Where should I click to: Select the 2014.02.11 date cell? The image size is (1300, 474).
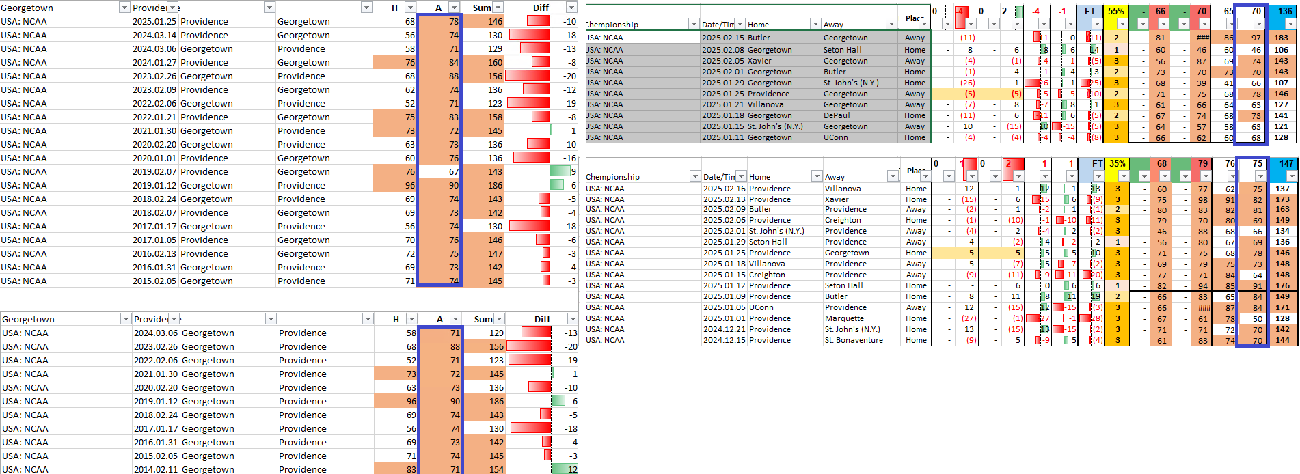pyautogui.click(x=155, y=469)
